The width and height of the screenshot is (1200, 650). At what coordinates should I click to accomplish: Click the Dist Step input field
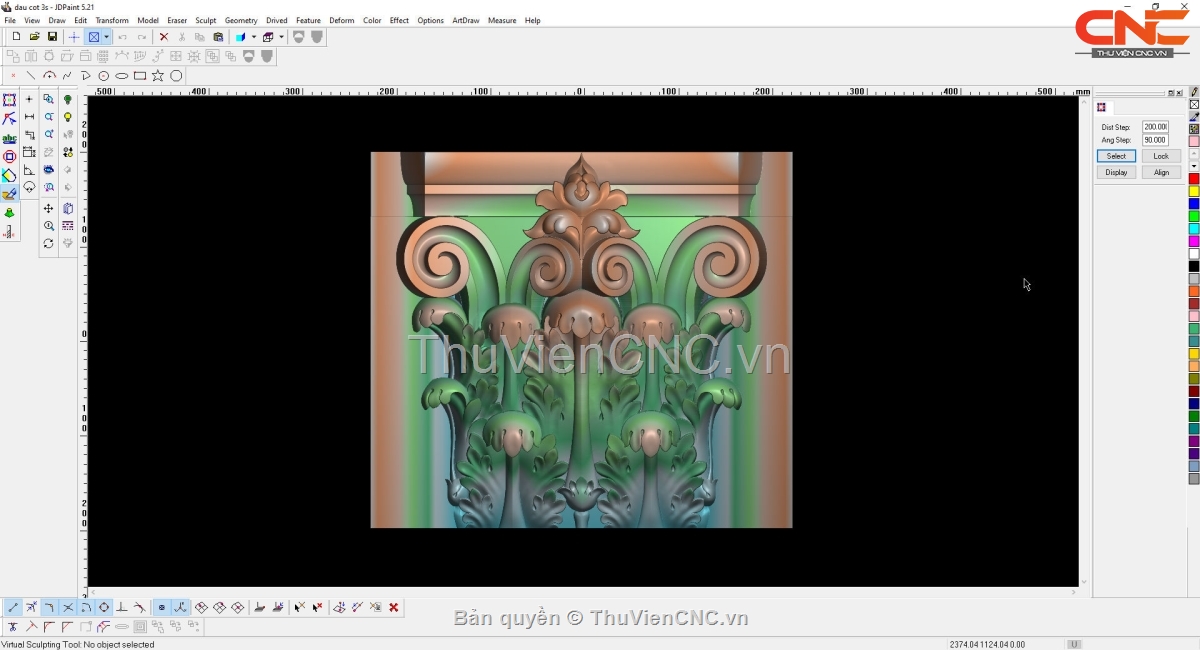(1155, 127)
